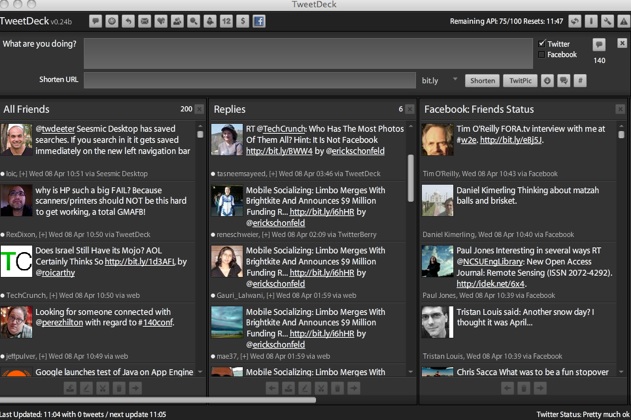Open Favorites using the heart icon
Viewport: 631px width, 420px height.
pyautogui.click(x=162, y=21)
